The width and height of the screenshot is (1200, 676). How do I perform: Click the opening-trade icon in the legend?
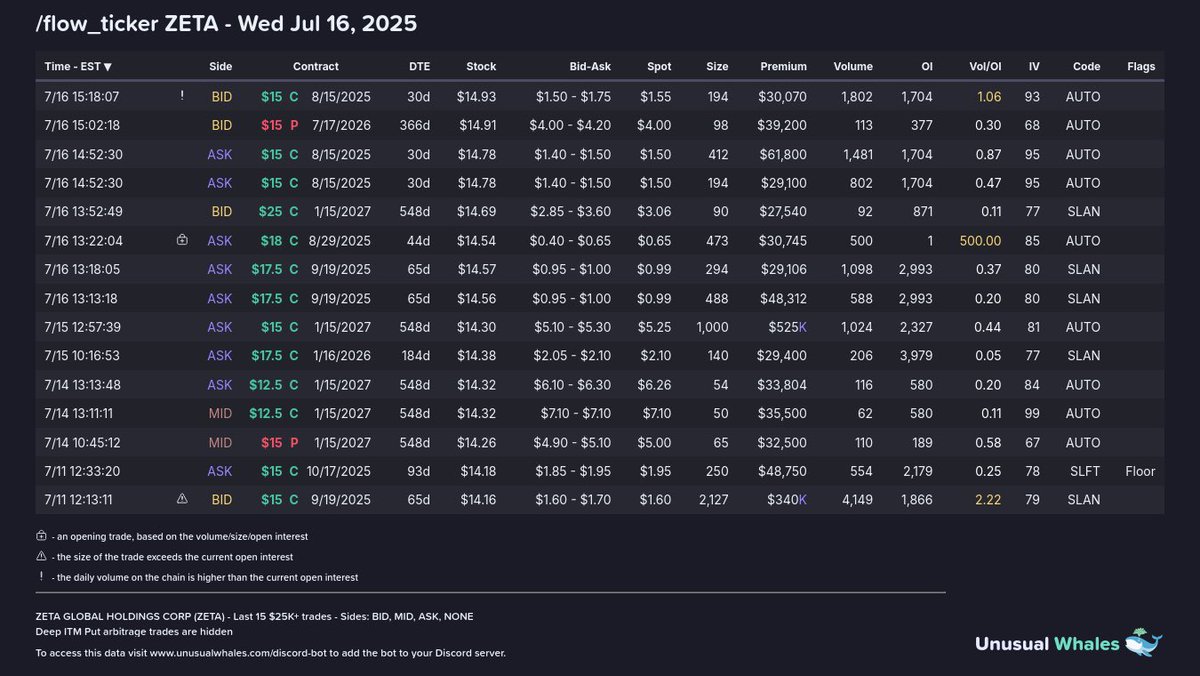click(x=41, y=537)
